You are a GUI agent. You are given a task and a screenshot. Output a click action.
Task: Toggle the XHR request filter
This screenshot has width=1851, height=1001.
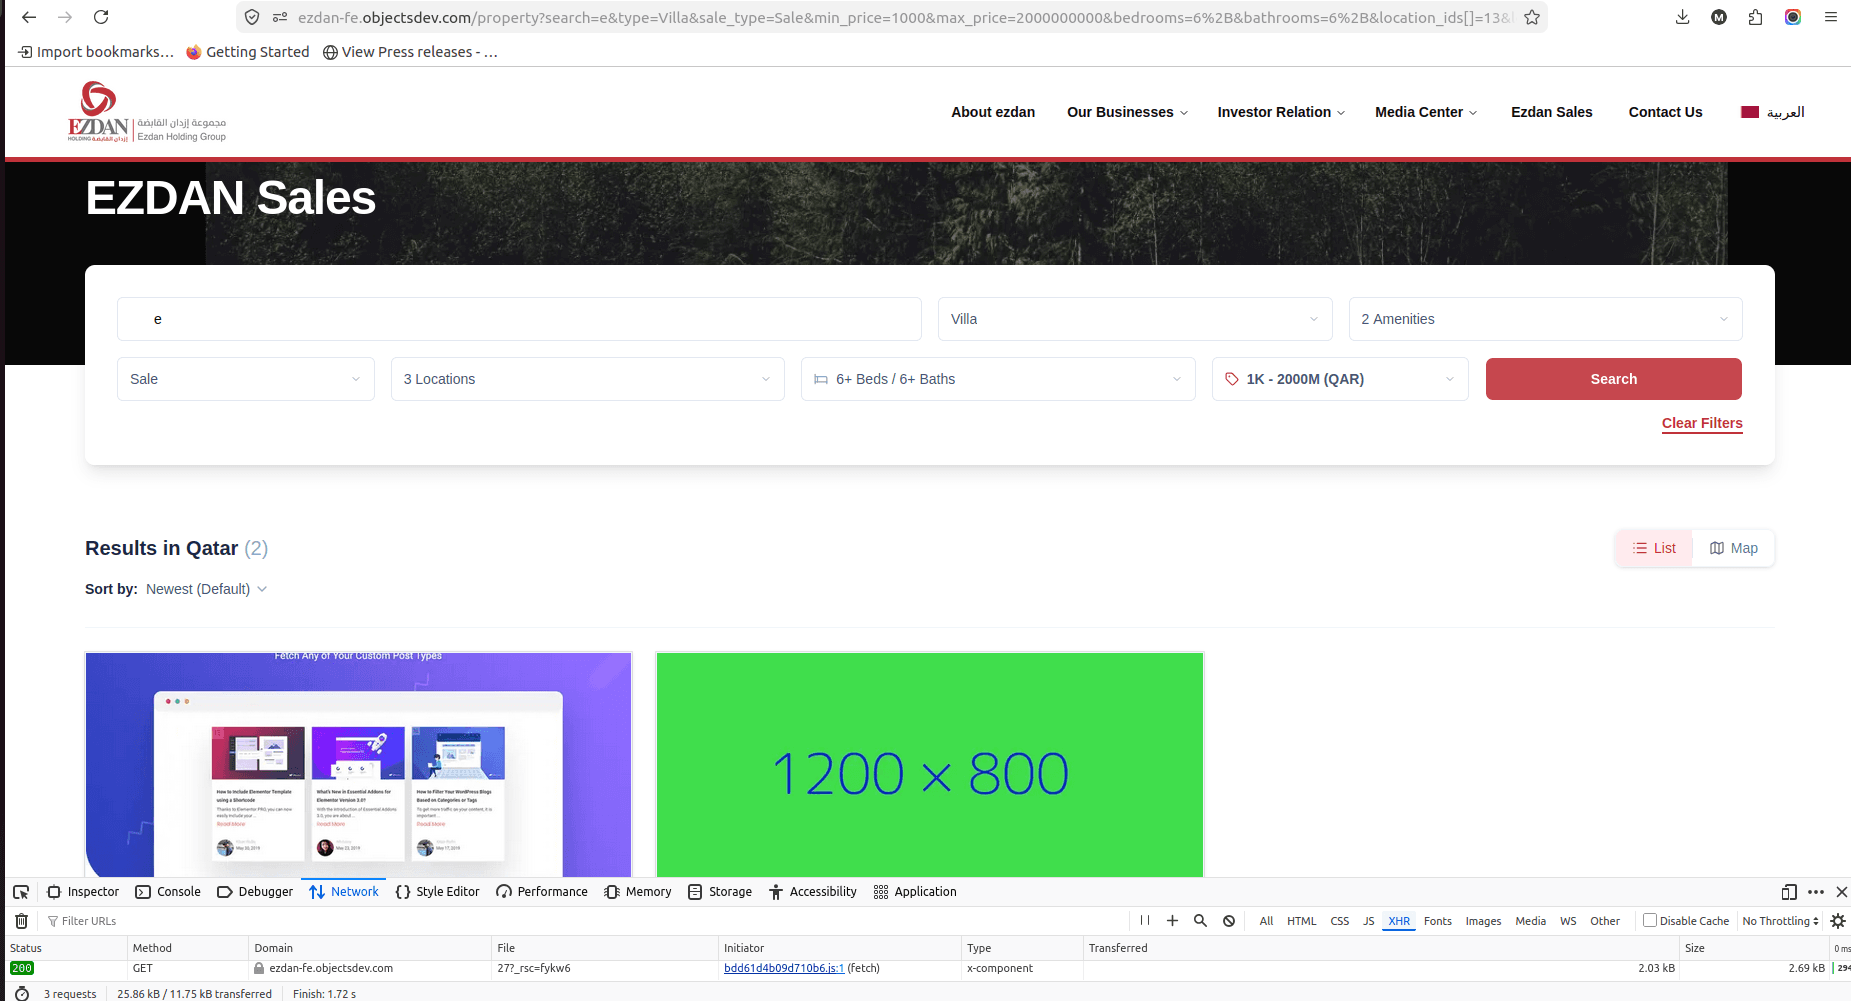(x=1399, y=921)
